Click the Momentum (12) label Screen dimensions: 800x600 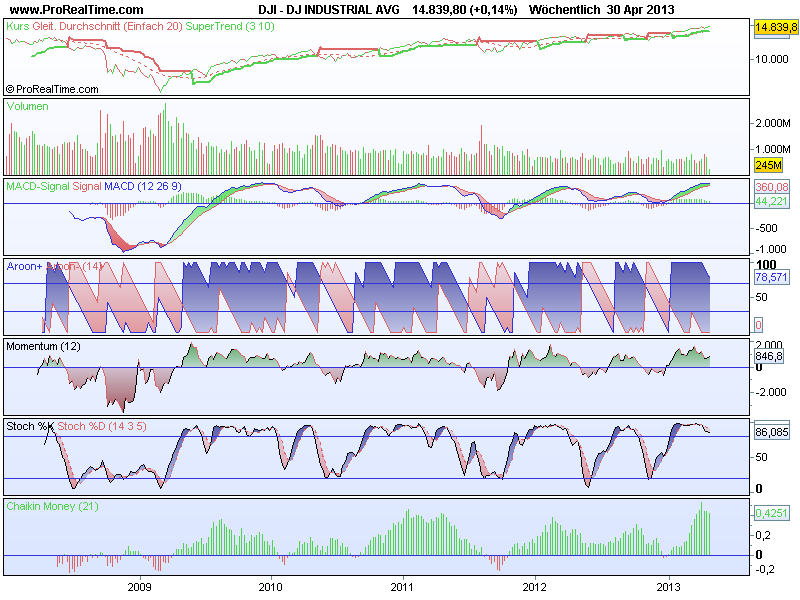tap(43, 346)
